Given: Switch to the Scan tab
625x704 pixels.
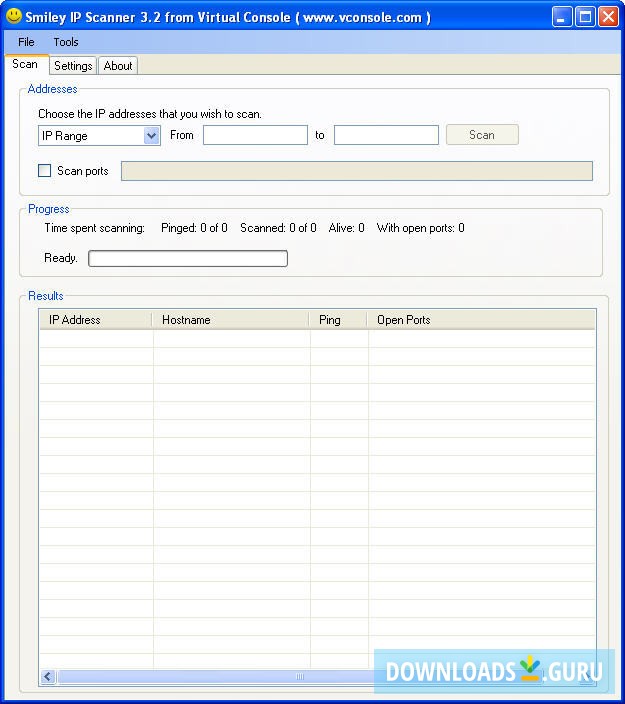Looking at the screenshot, I should pyautogui.click(x=25, y=64).
